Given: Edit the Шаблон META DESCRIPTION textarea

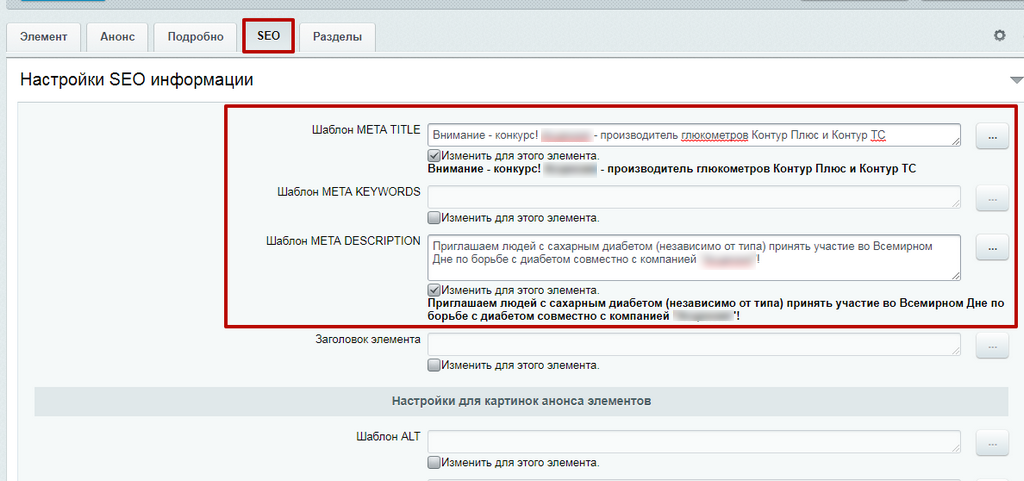Looking at the screenshot, I should (694, 258).
